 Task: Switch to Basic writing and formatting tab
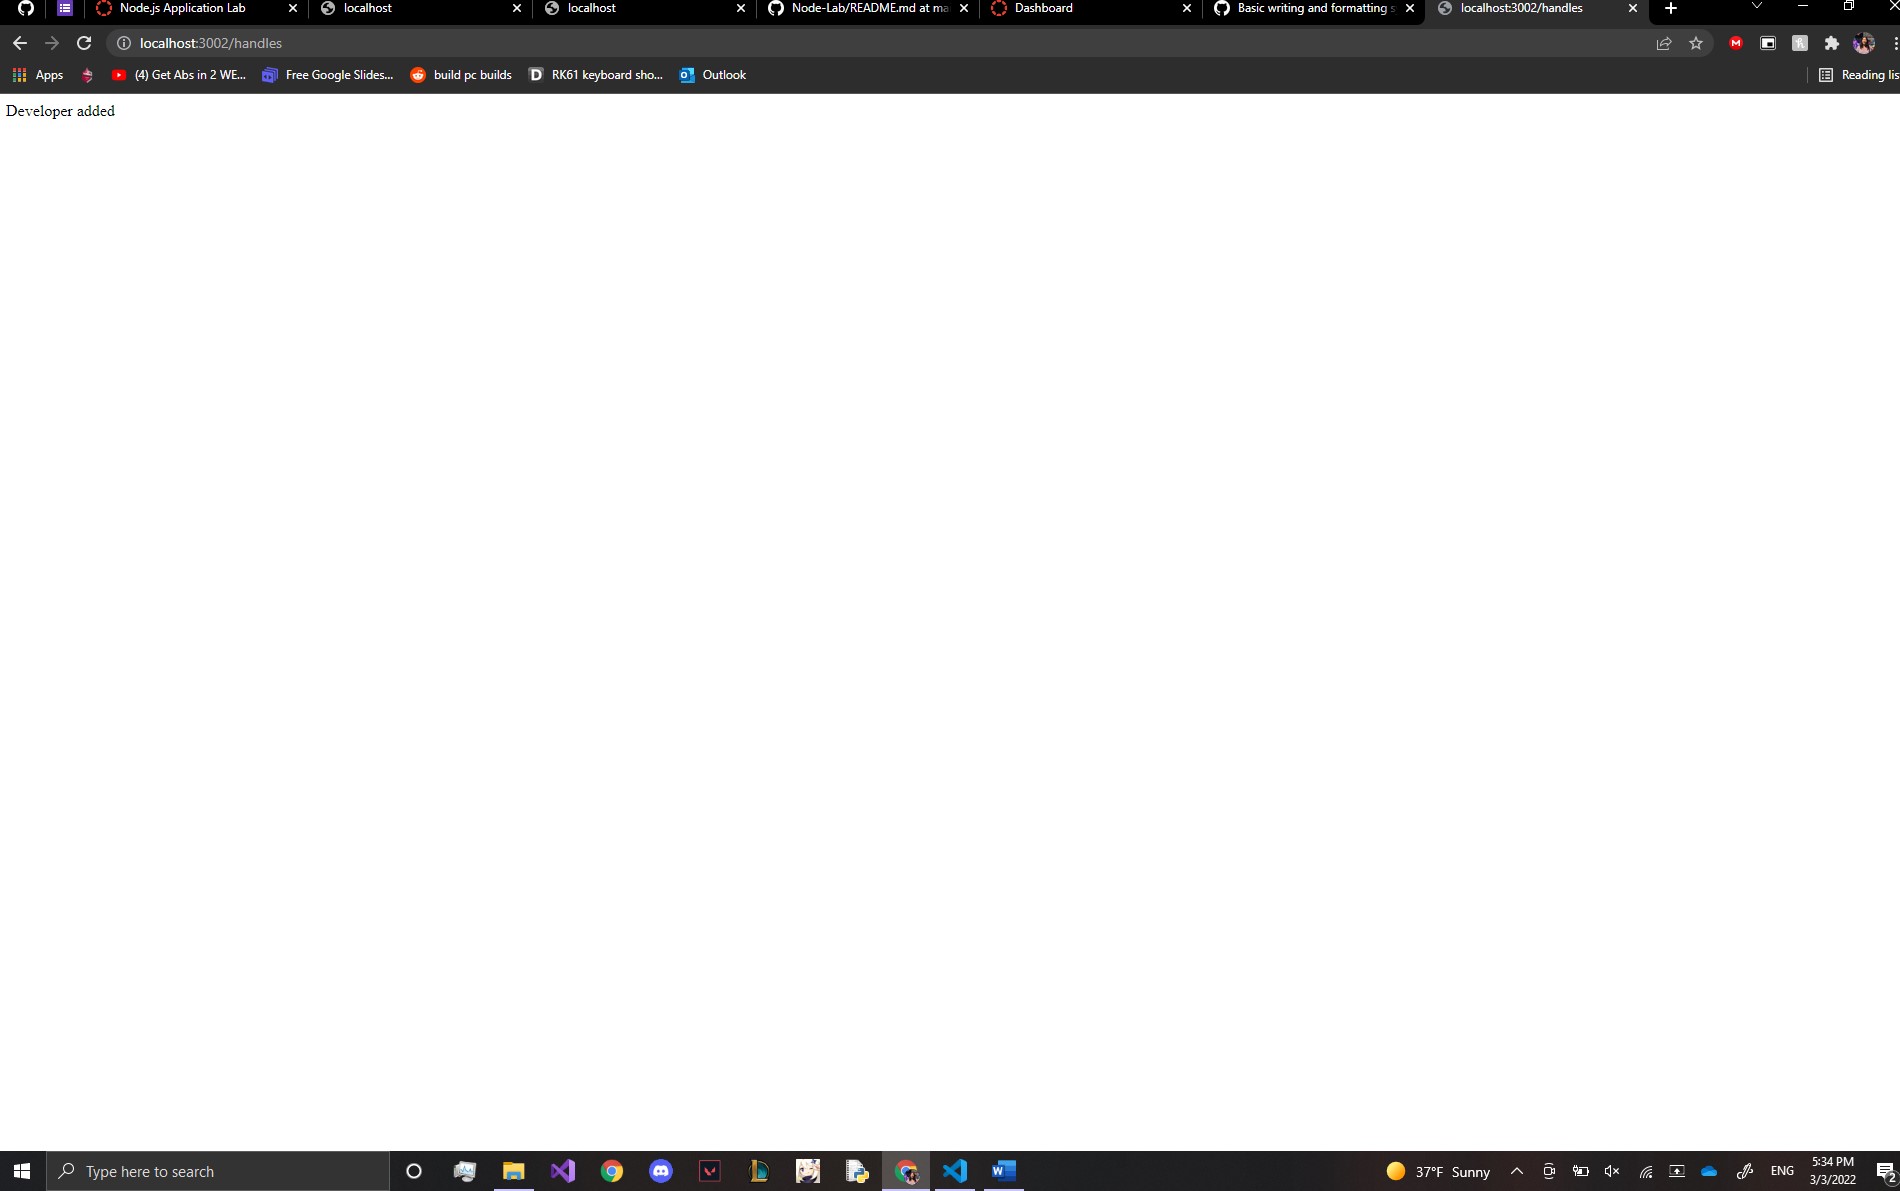point(1312,8)
